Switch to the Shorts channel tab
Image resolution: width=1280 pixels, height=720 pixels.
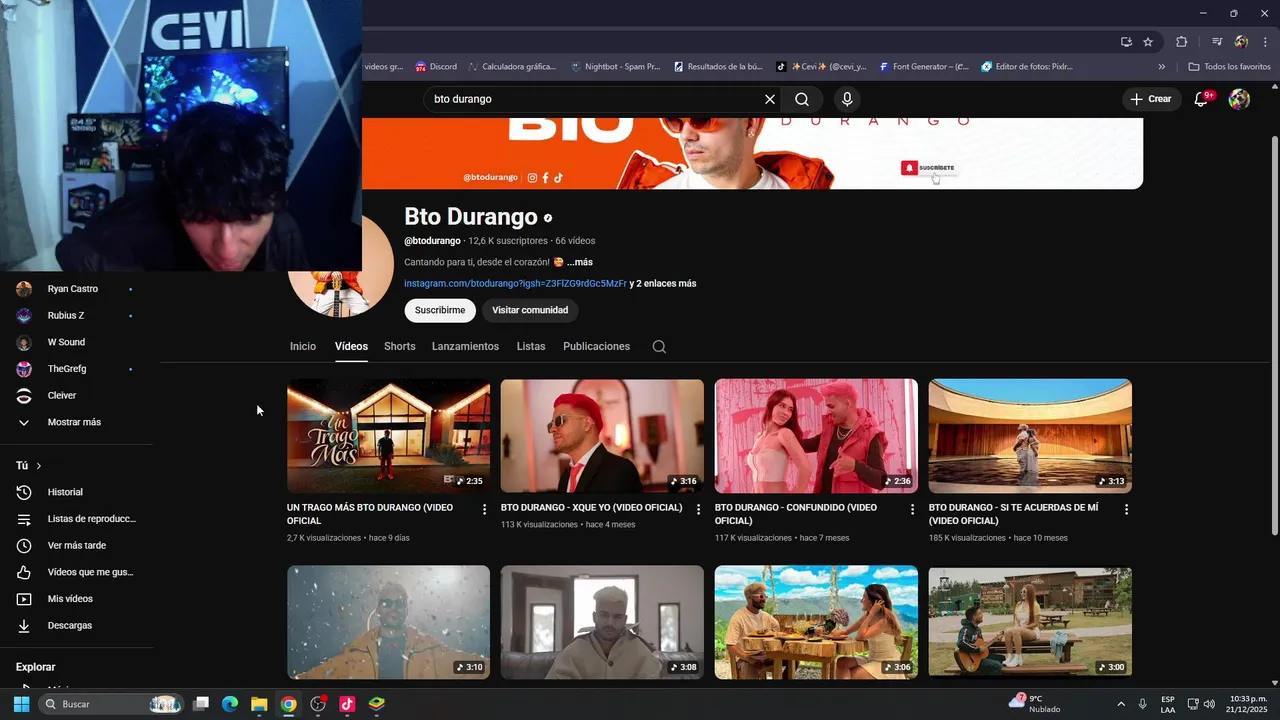400,347
